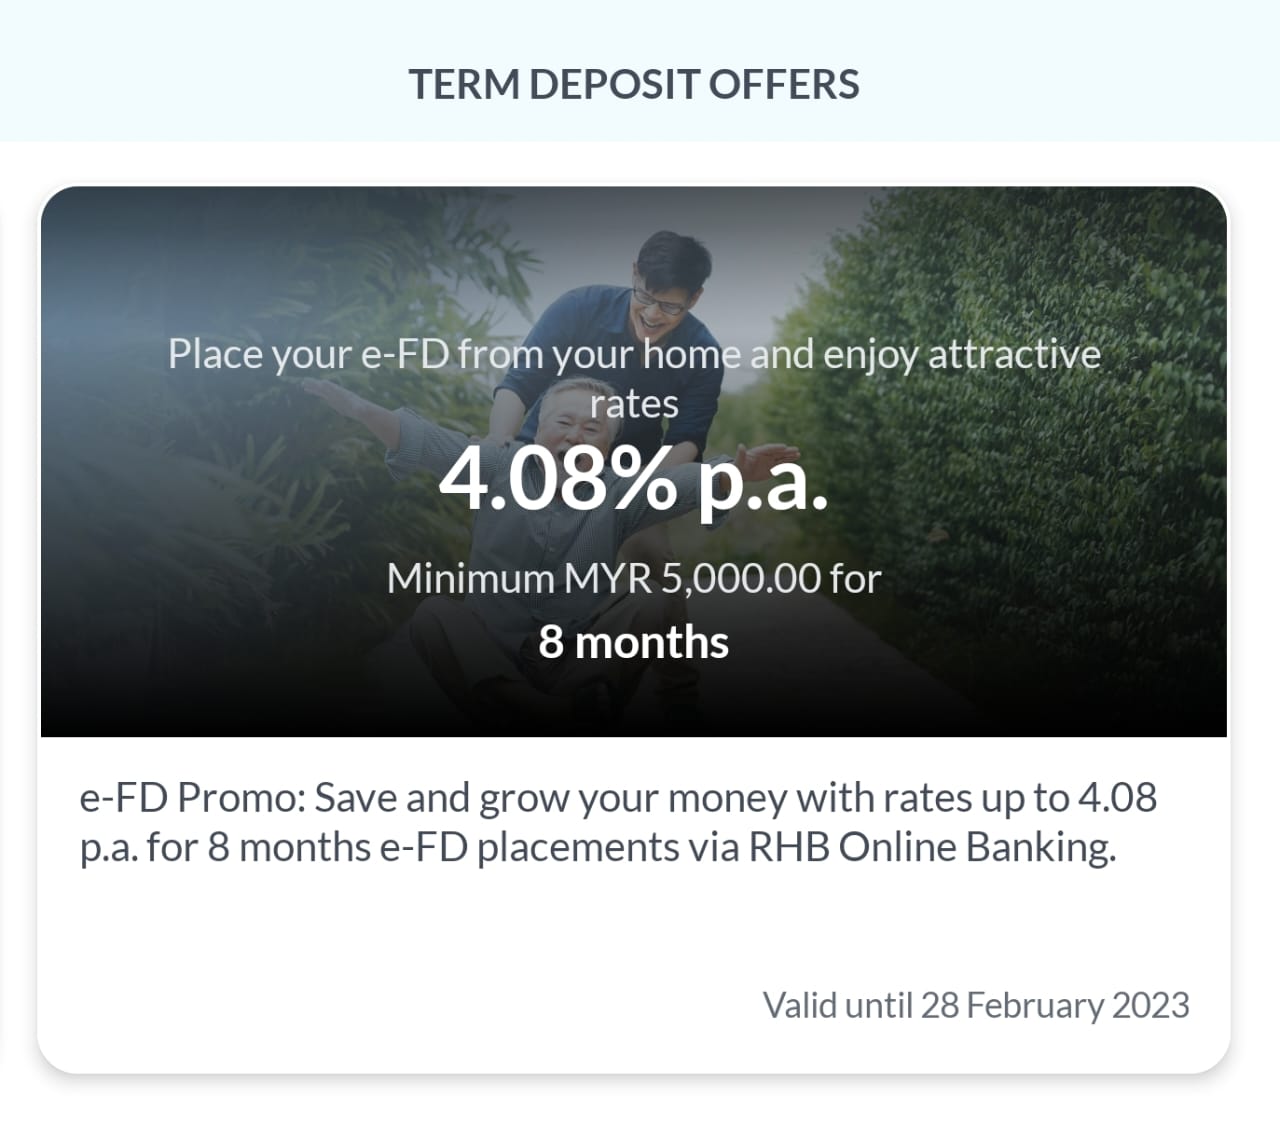
Task: Open the e-FD Promo description paragraph
Action: [618, 823]
